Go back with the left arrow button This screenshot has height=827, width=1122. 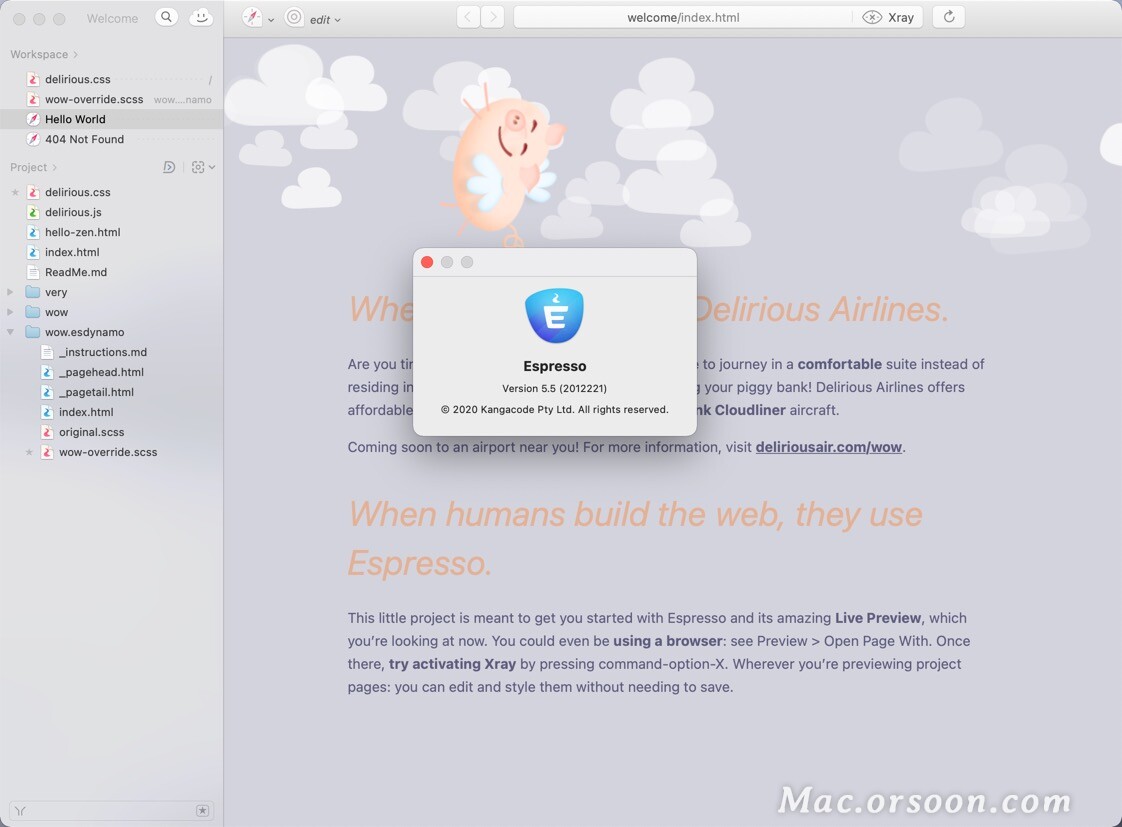[468, 17]
